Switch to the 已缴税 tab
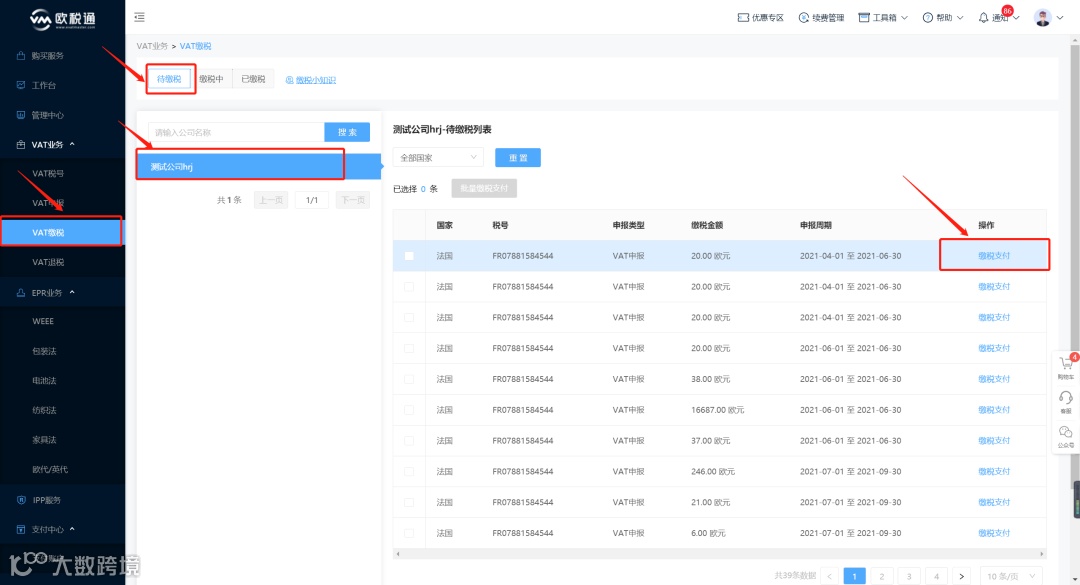Image resolution: width=1080 pixels, height=585 pixels. (x=253, y=79)
